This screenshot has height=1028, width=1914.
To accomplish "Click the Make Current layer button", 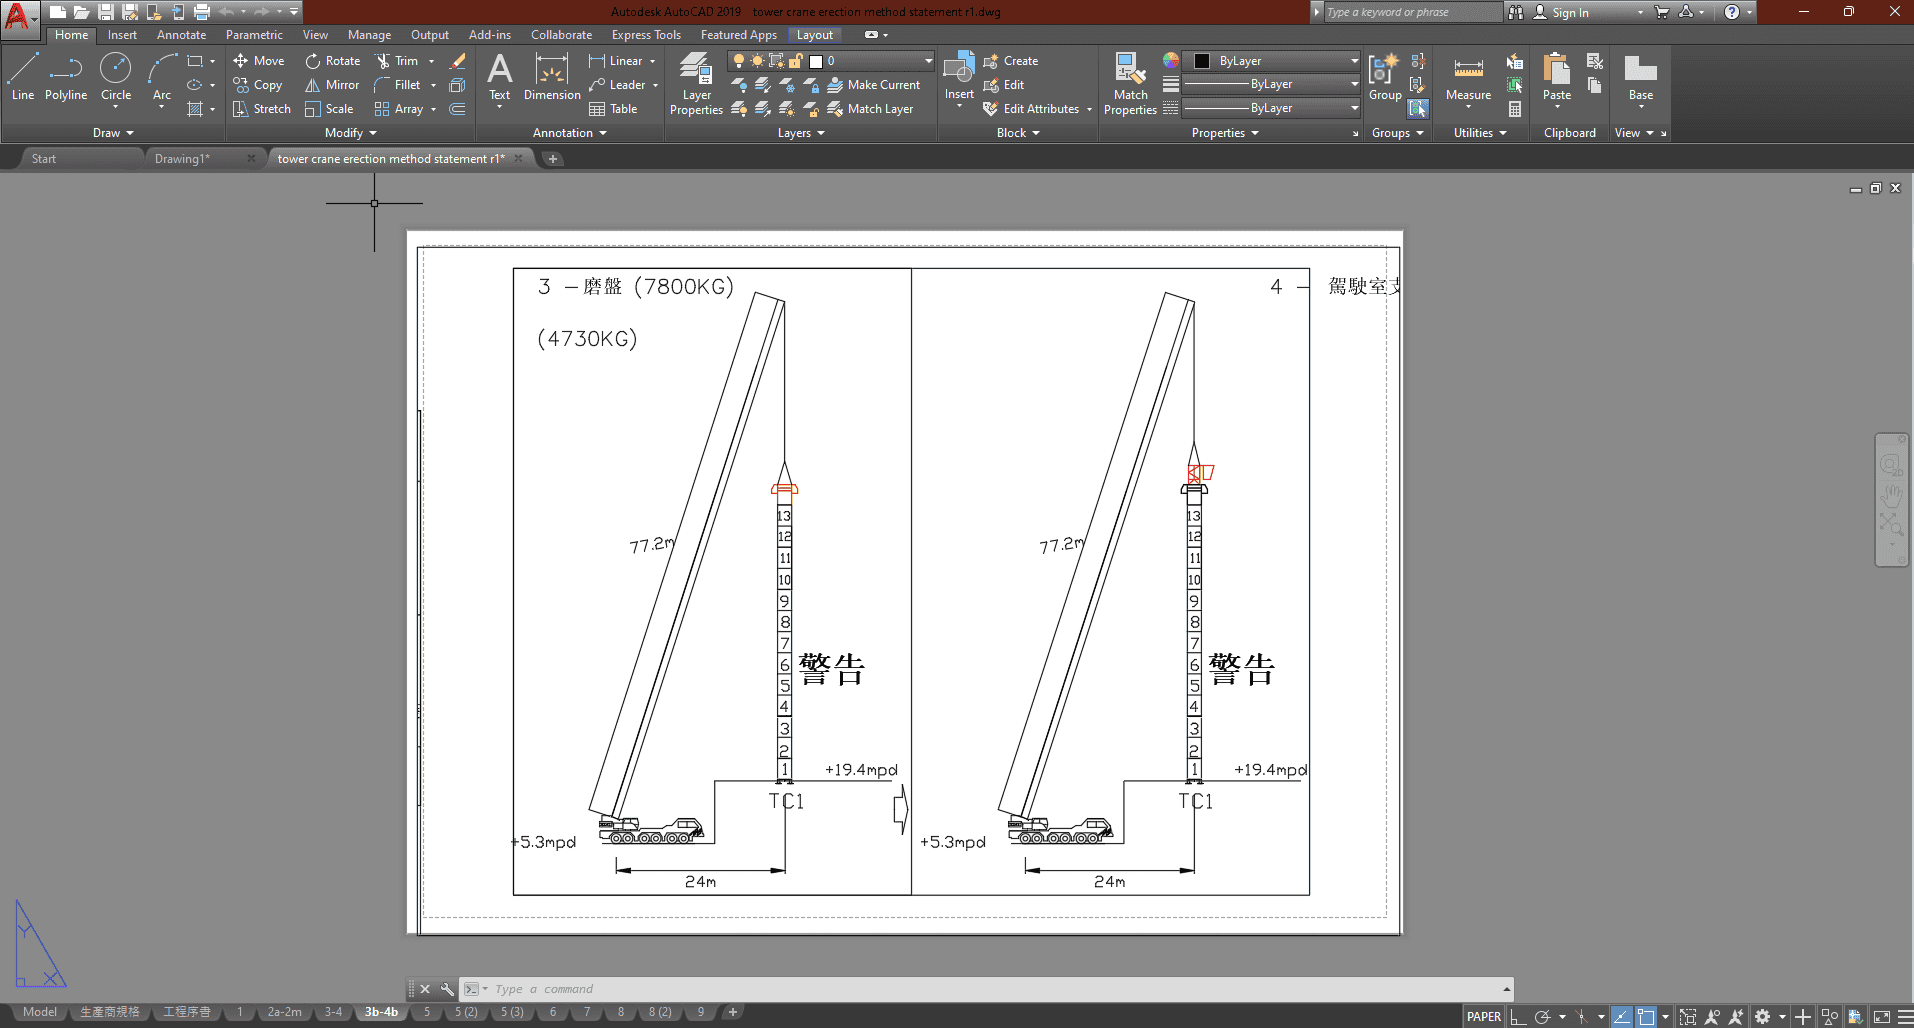I will click(873, 85).
